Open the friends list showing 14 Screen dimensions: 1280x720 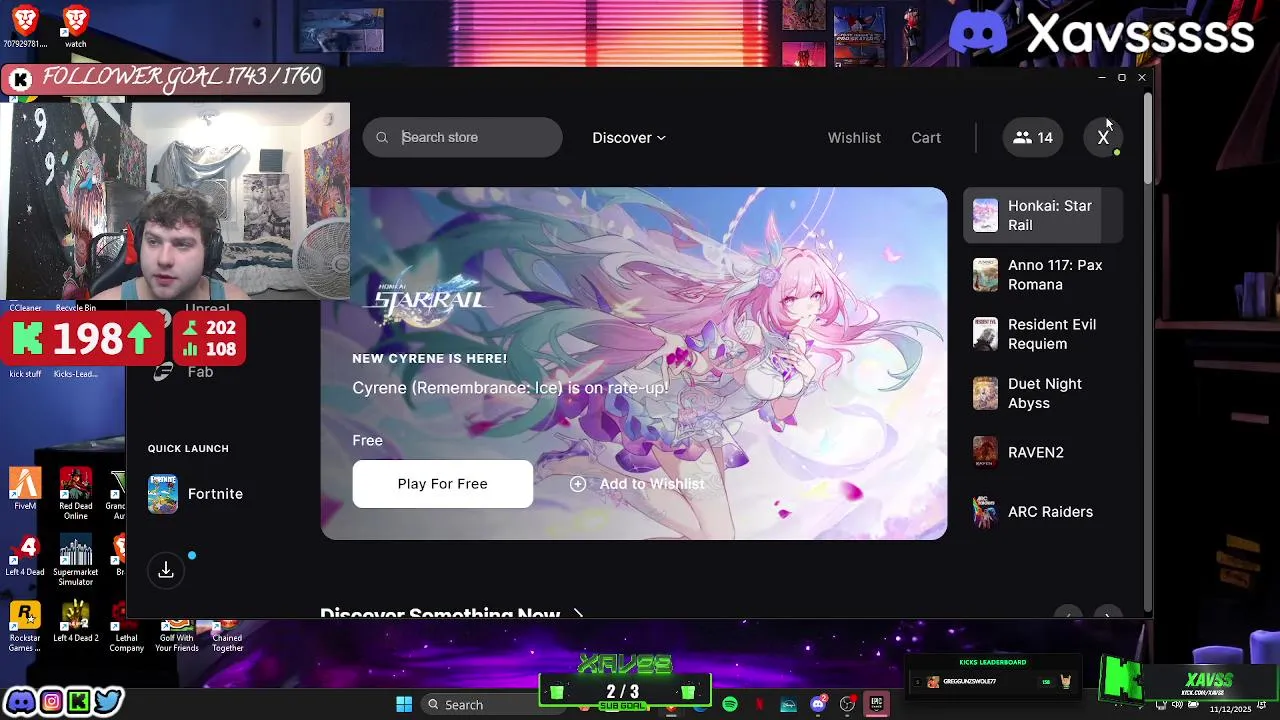point(1033,137)
